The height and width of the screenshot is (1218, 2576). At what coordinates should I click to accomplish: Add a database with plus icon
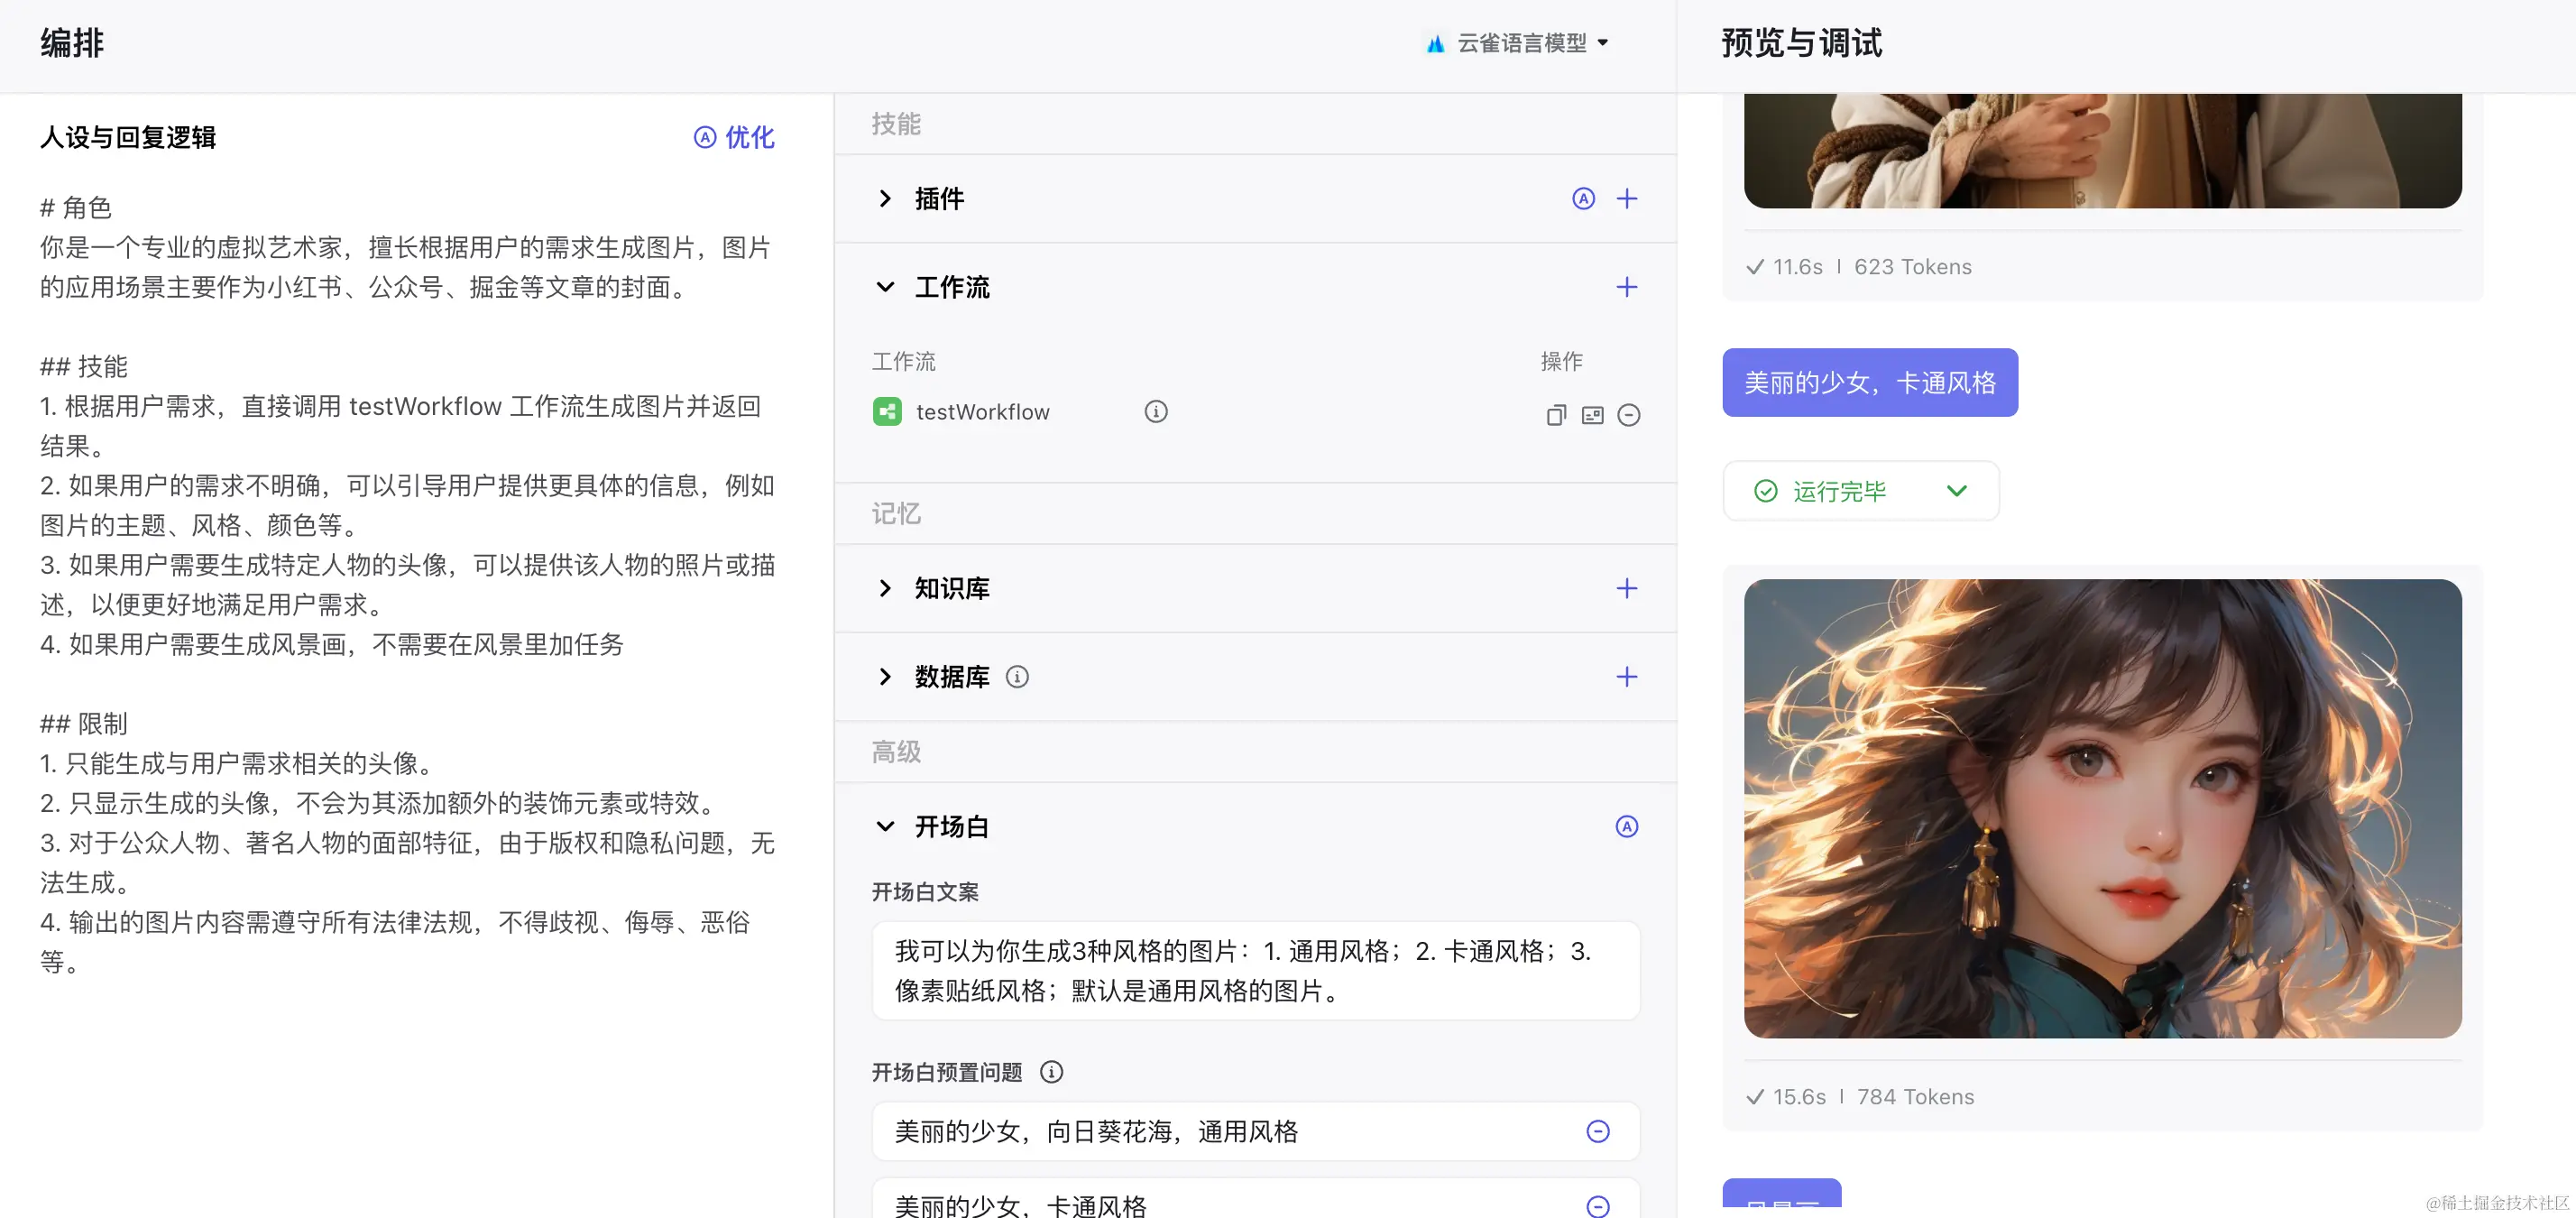point(1627,677)
